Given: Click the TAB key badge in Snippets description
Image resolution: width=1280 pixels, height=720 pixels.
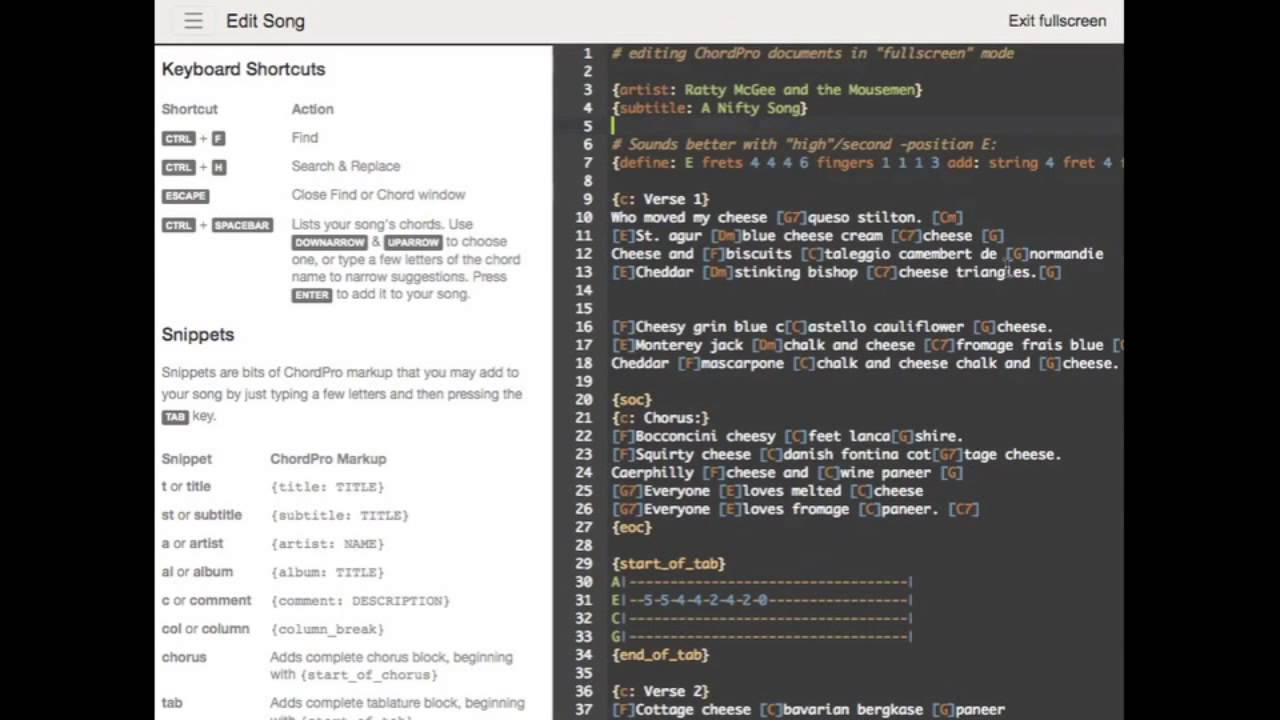Looking at the screenshot, I should pyautogui.click(x=175, y=417).
